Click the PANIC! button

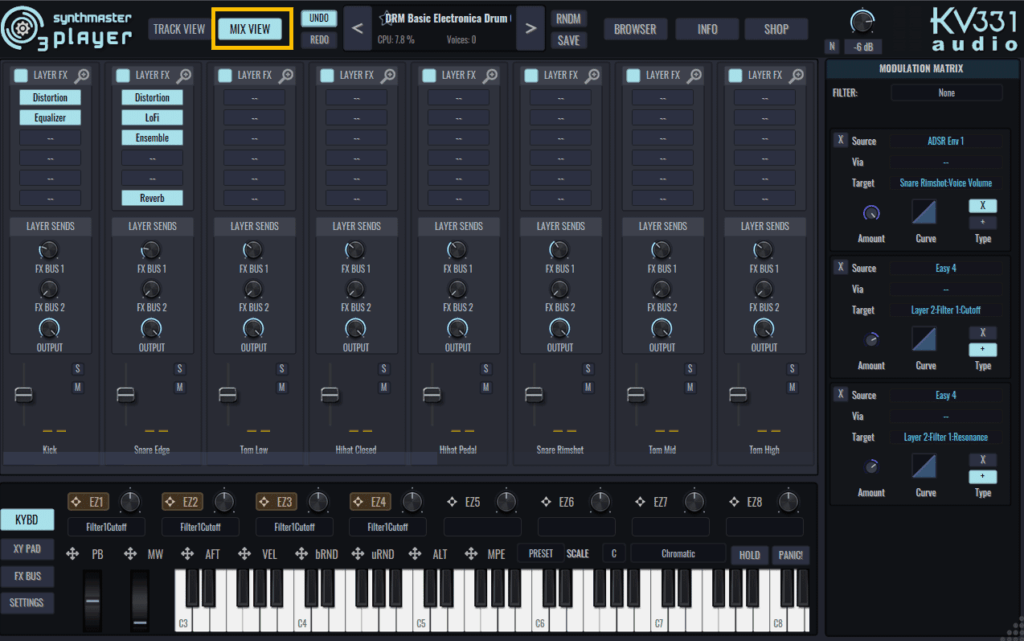[790, 555]
